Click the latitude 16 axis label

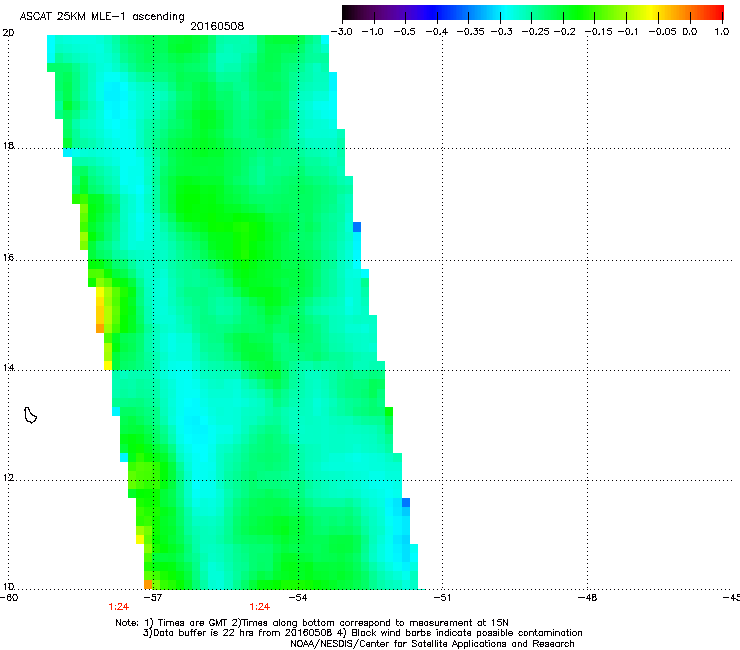8,257
